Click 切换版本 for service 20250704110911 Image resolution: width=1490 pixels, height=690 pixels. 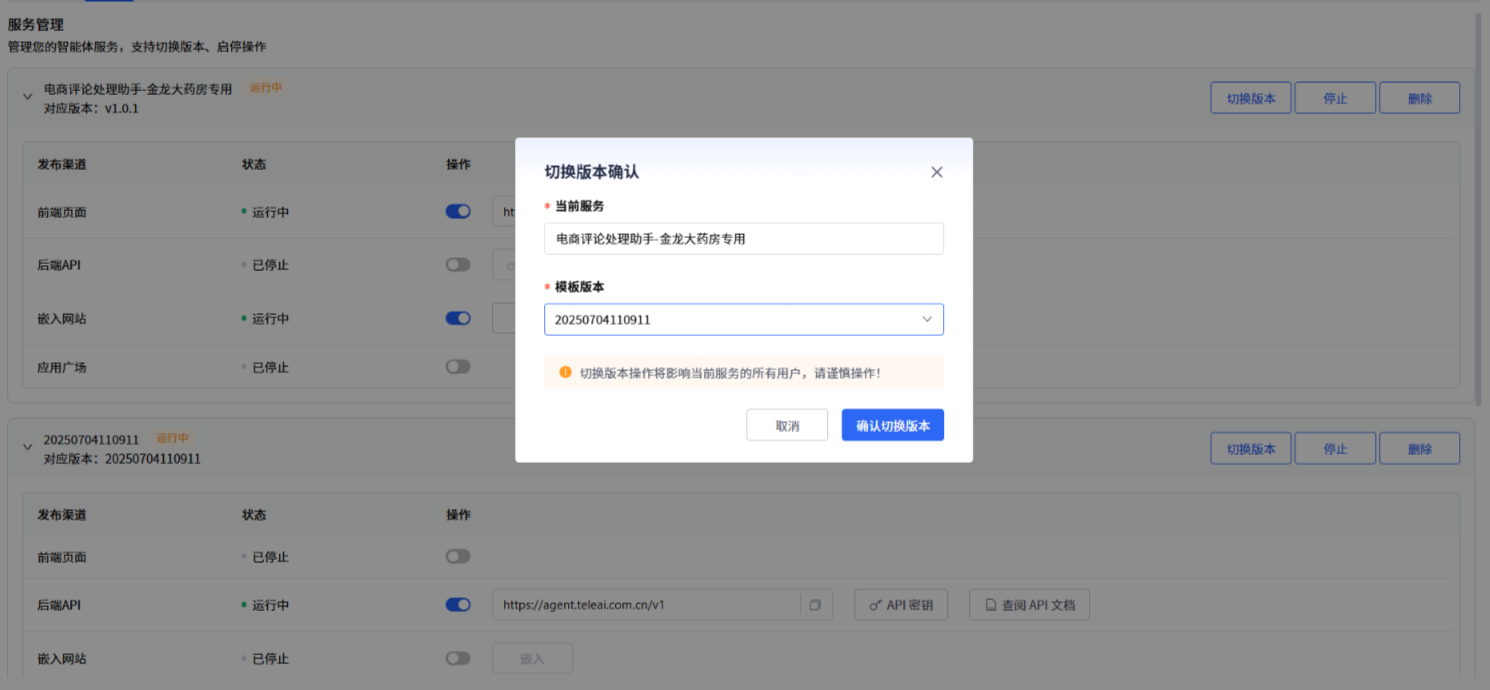tap(1251, 448)
